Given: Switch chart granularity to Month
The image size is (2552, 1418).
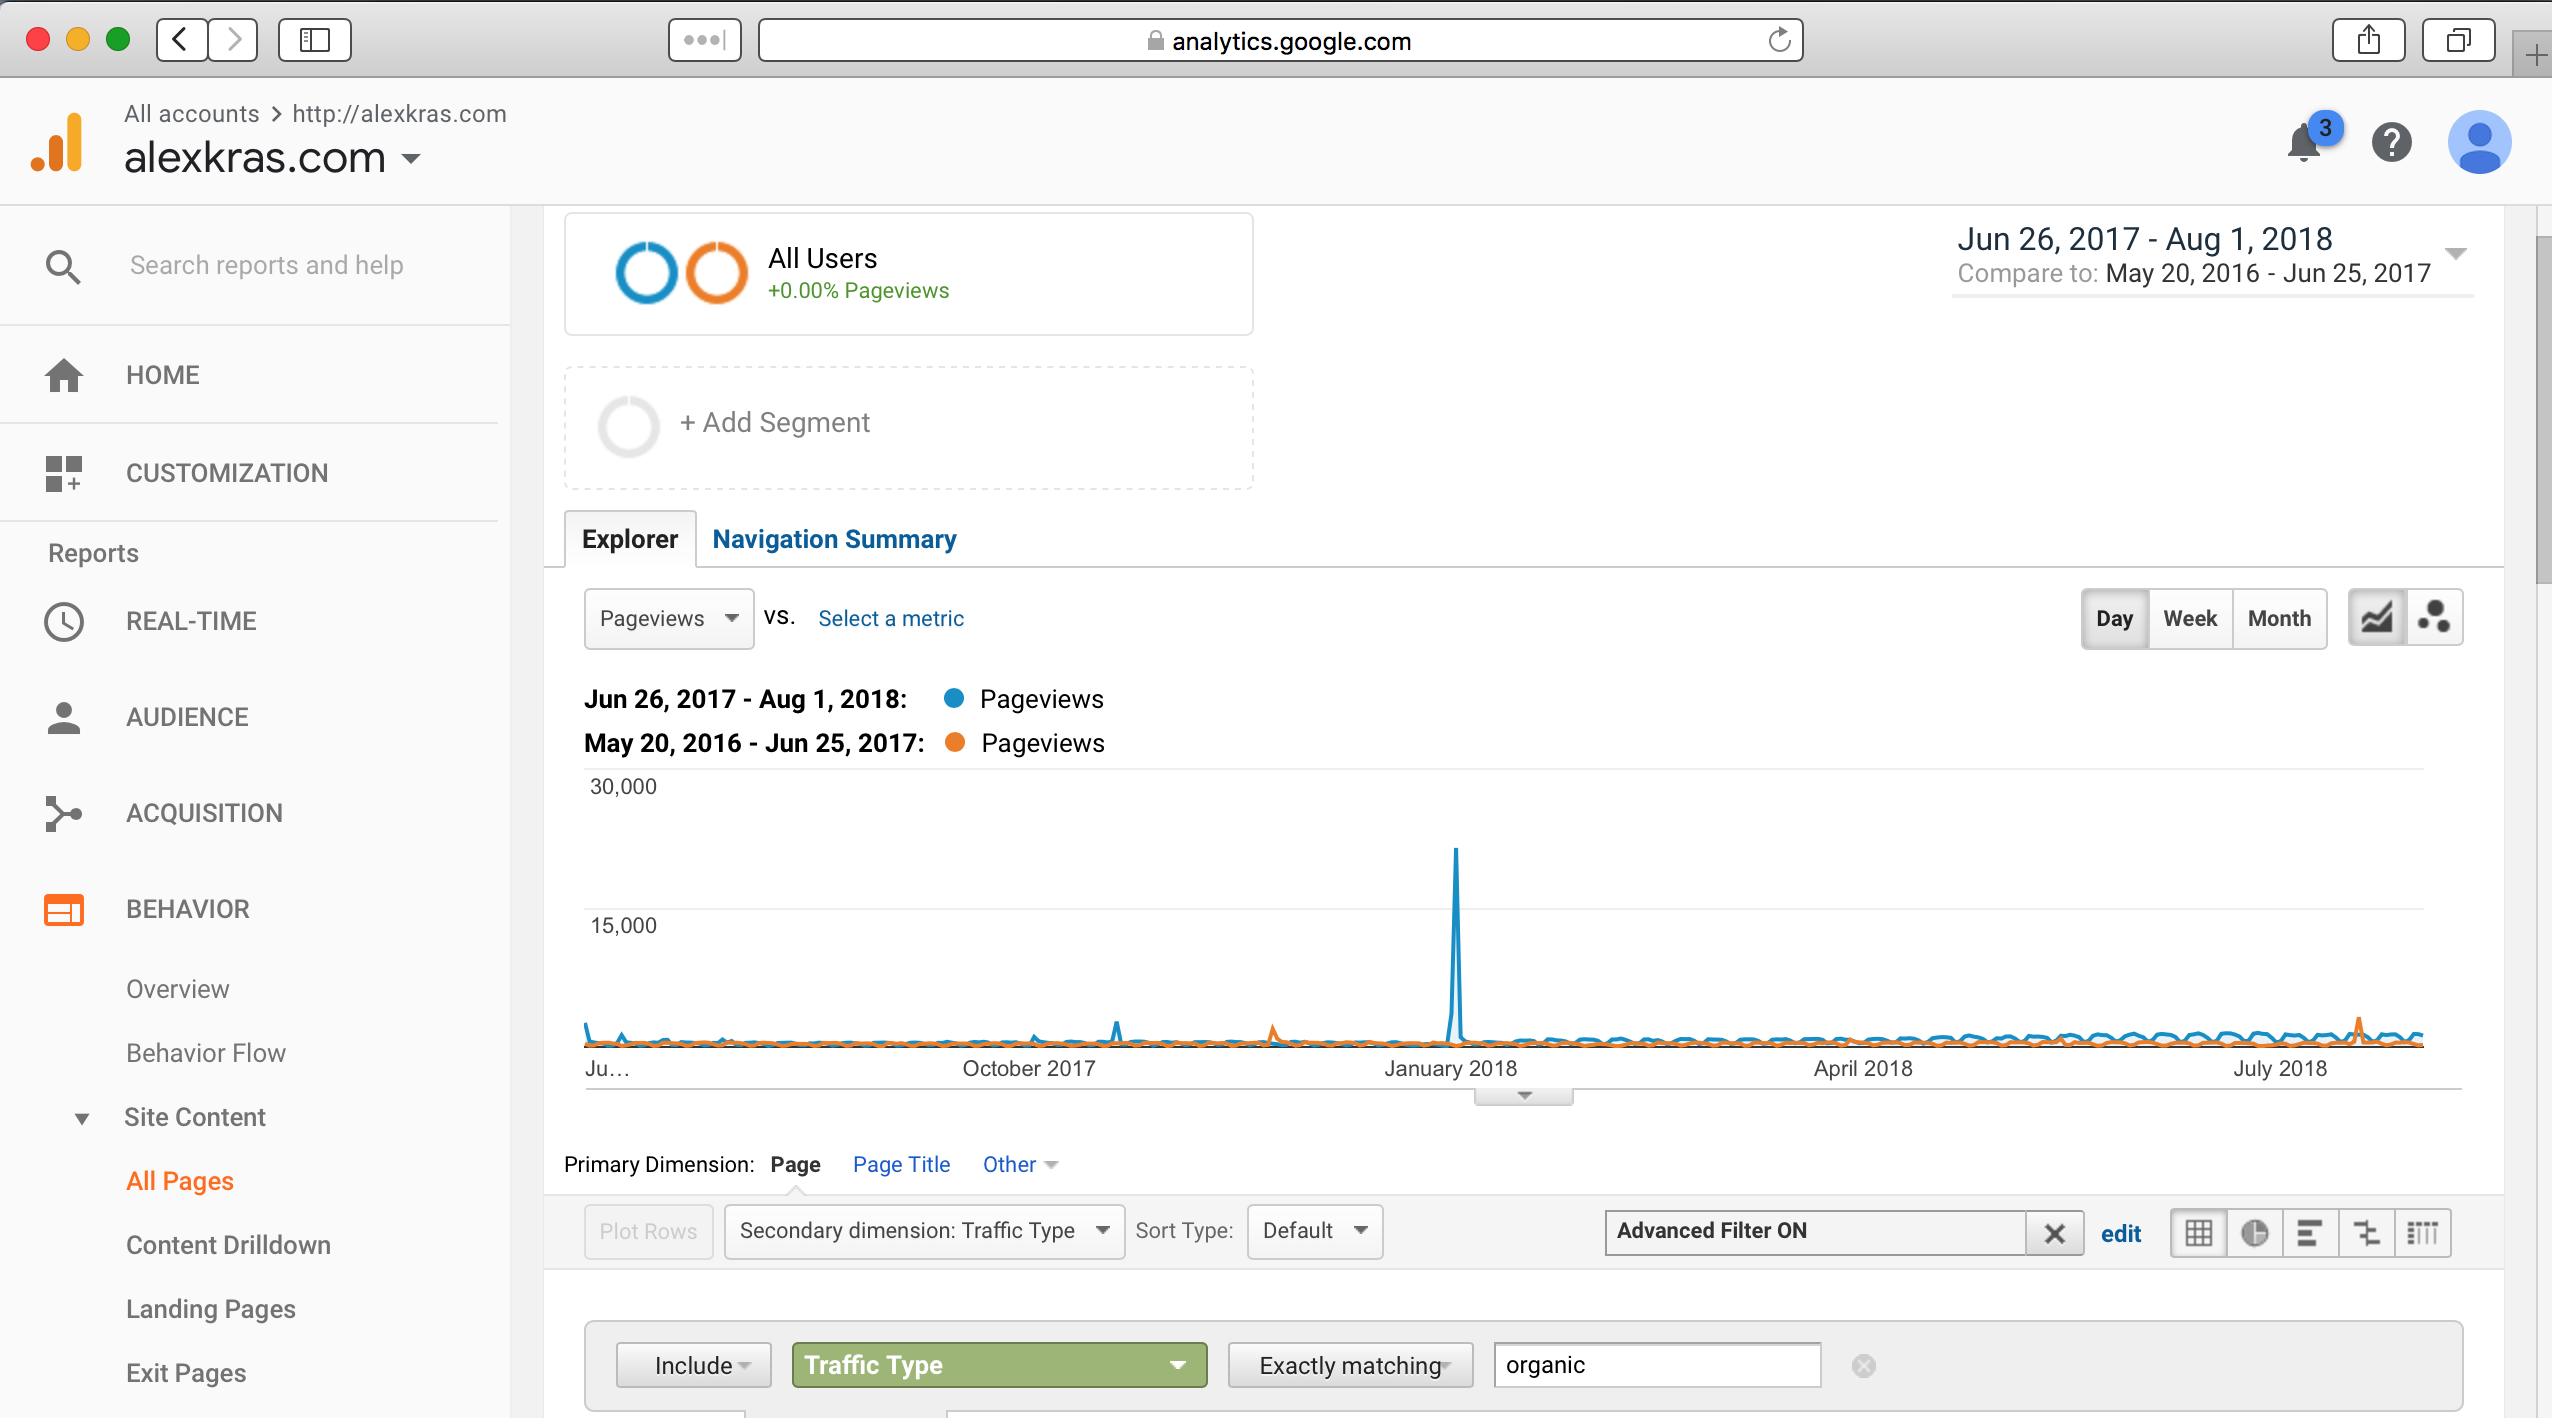Looking at the screenshot, I should (2278, 618).
